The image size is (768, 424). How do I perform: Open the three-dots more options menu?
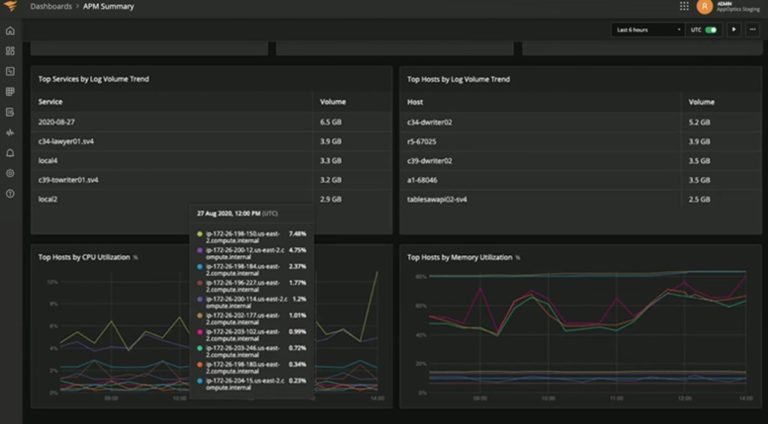click(x=753, y=30)
